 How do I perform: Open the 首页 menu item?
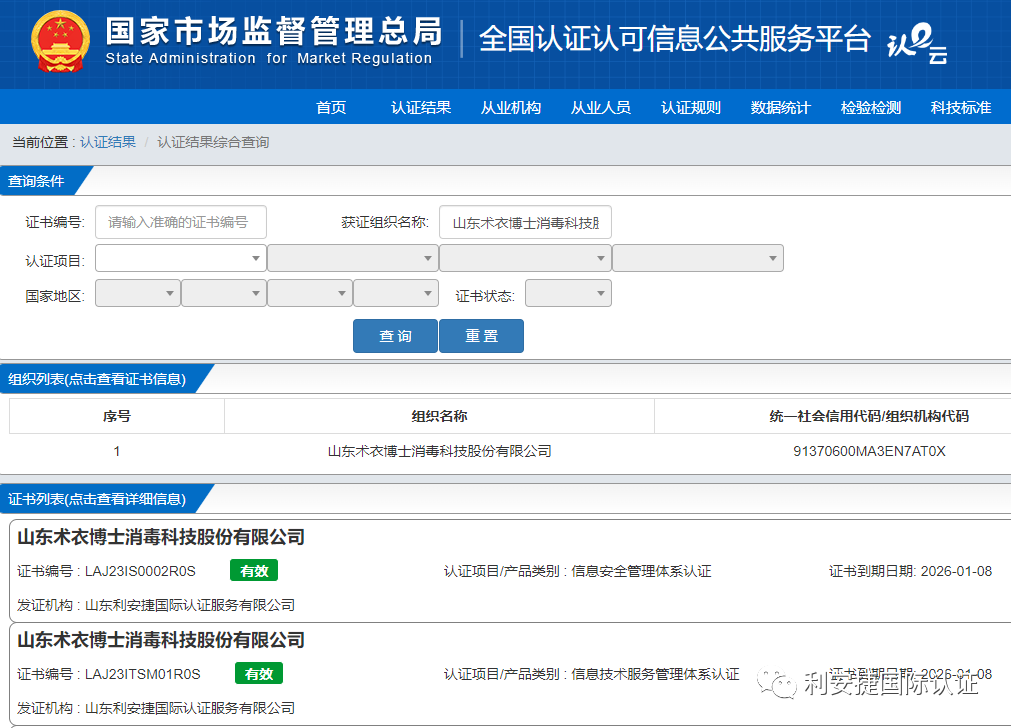point(331,108)
